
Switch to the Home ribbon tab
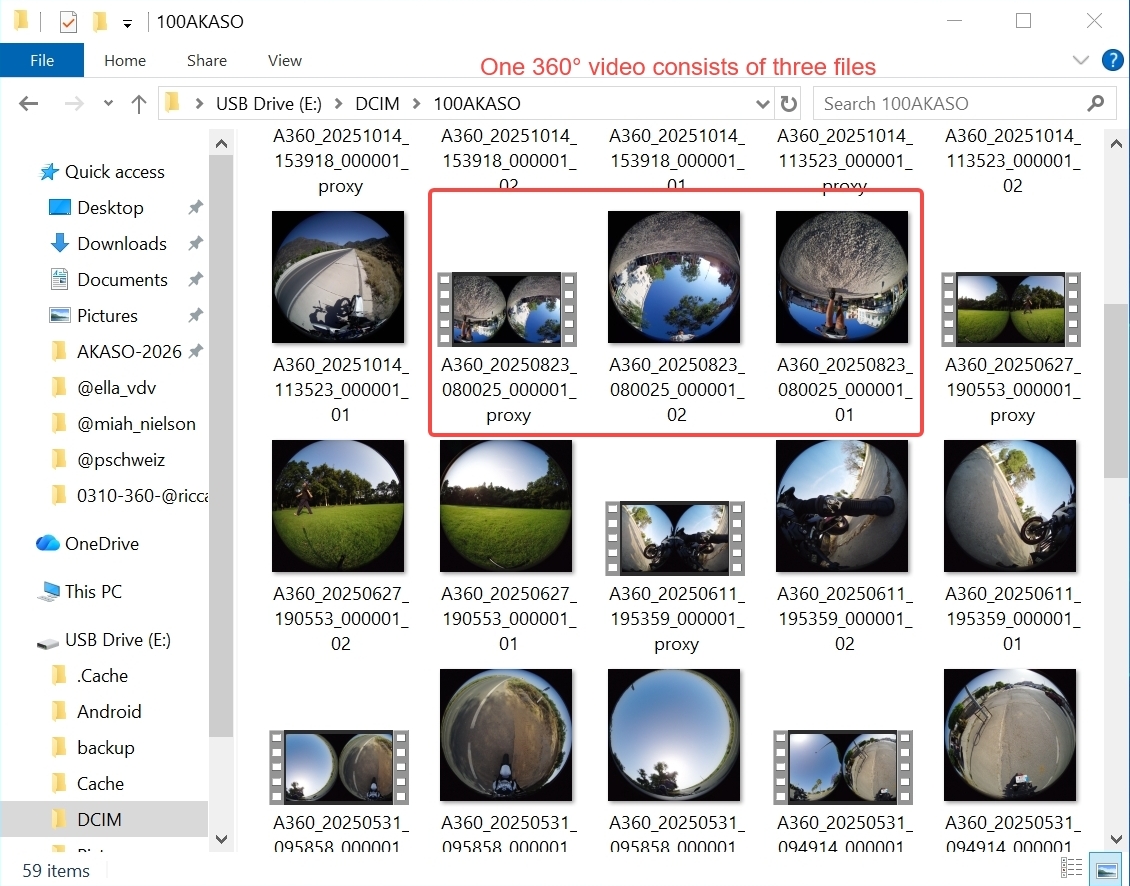tap(125, 61)
